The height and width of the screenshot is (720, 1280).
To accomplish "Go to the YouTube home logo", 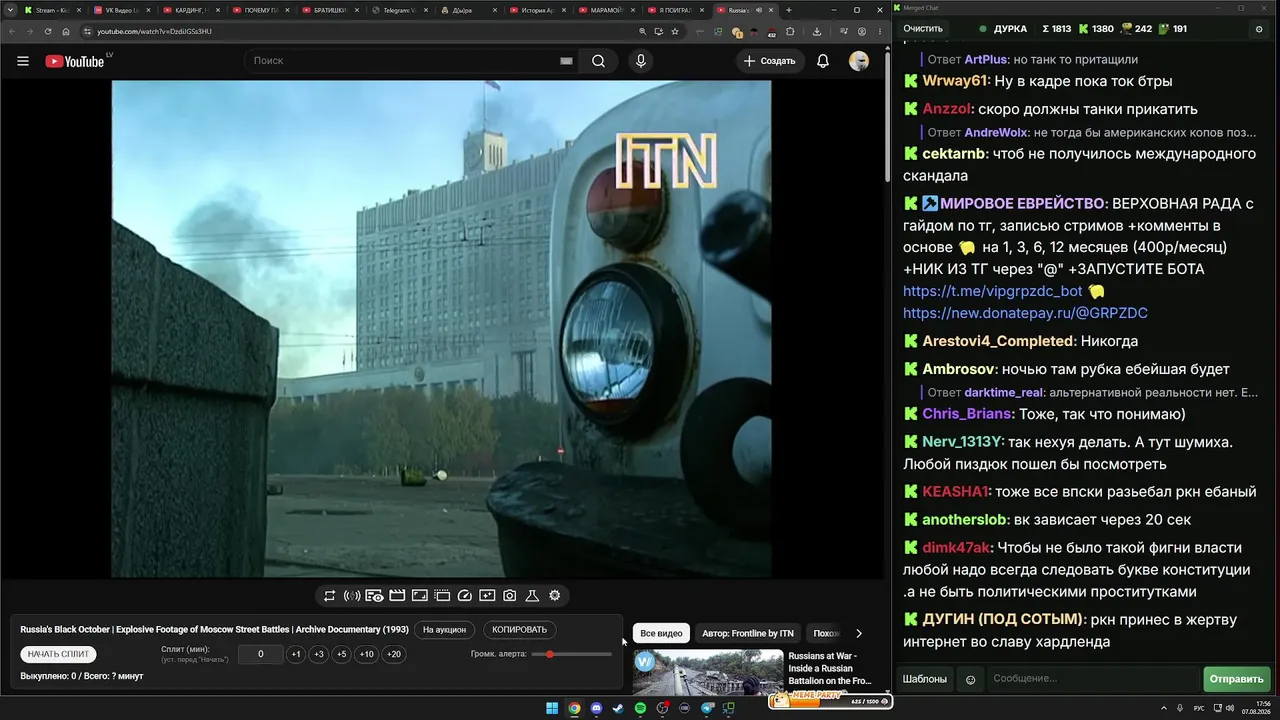I will pyautogui.click(x=75, y=61).
